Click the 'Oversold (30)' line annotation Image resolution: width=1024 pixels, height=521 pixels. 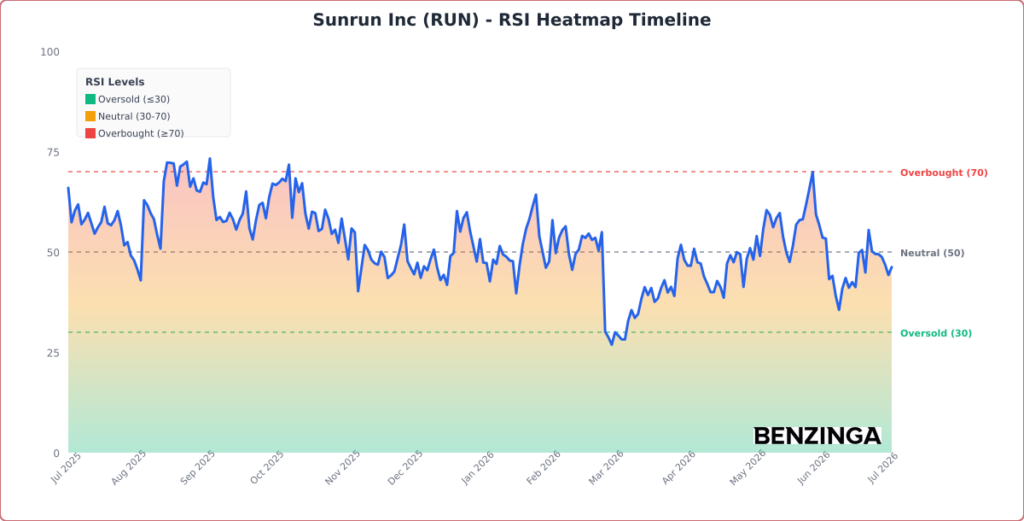click(x=936, y=334)
